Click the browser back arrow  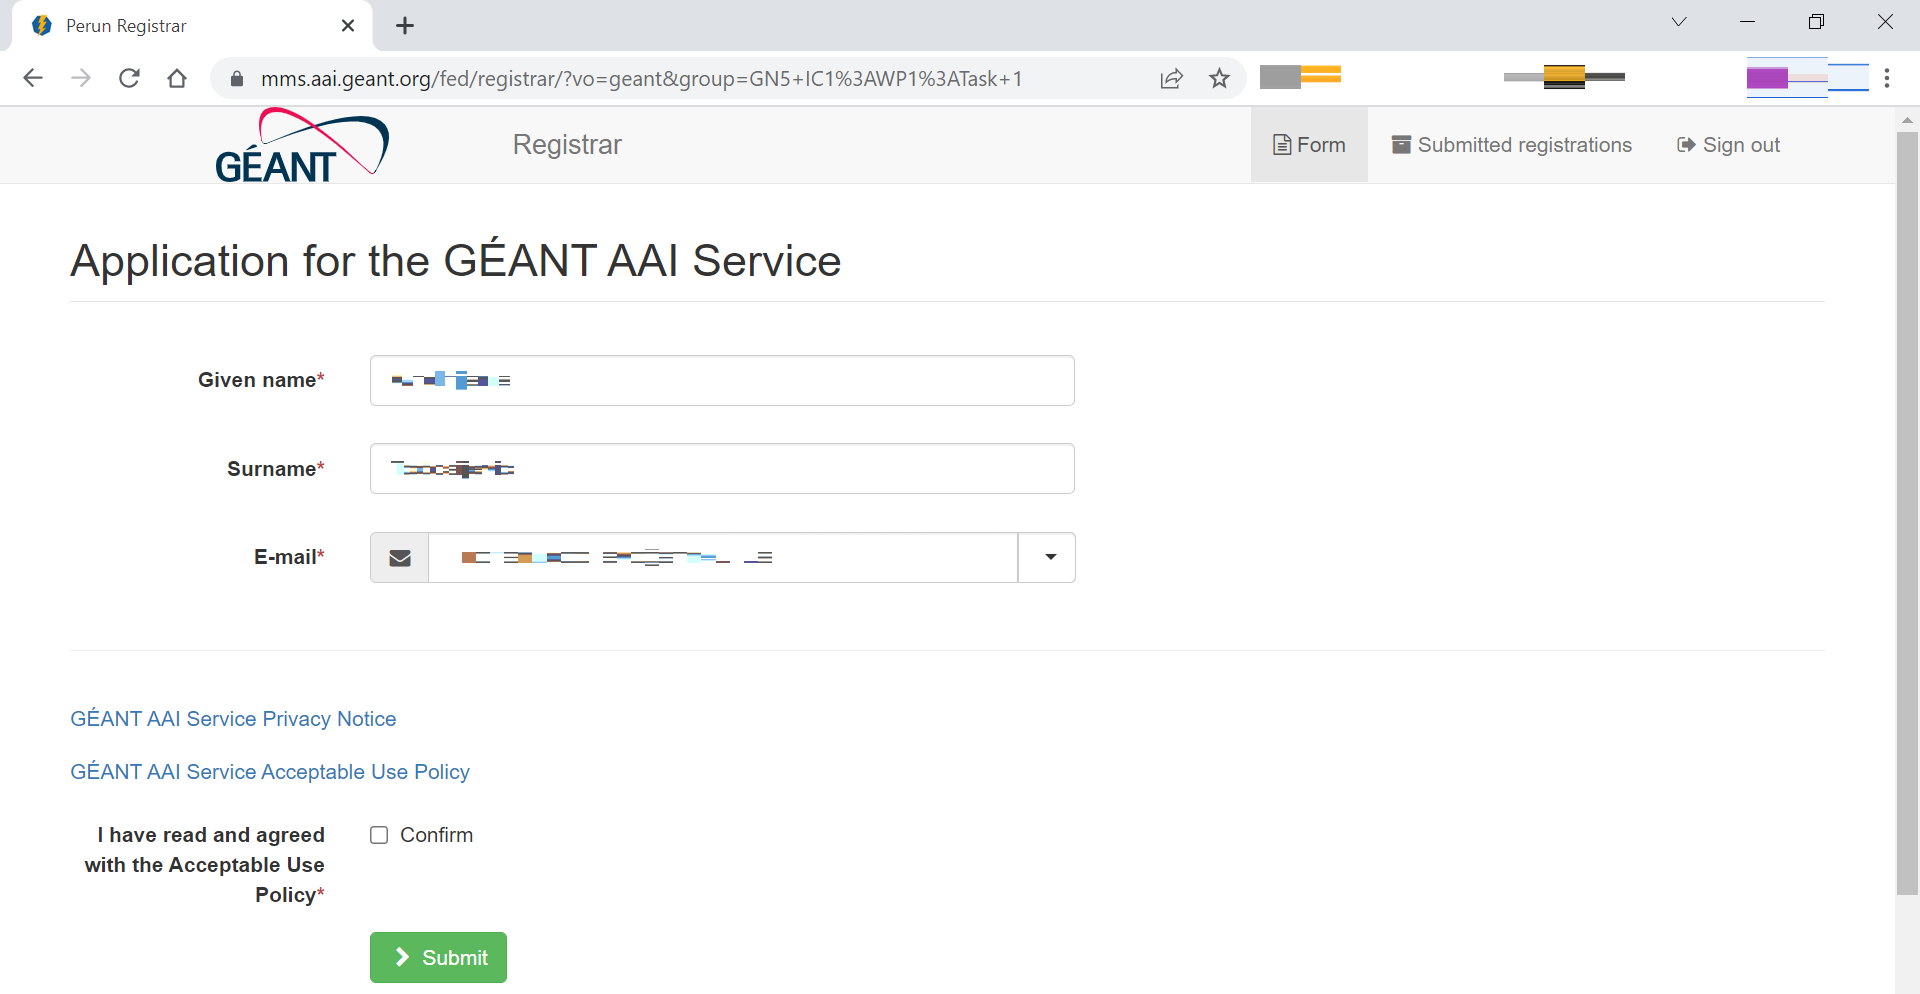point(33,78)
